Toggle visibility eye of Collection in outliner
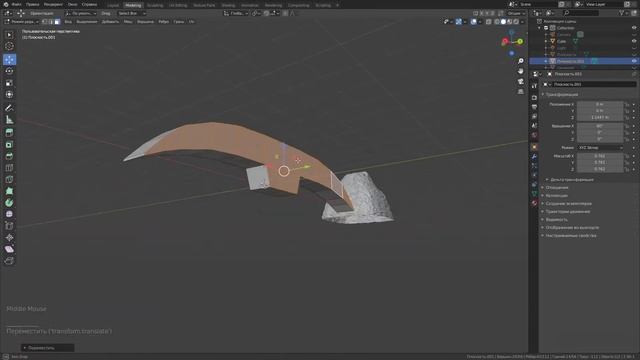This screenshot has height=360, width=640. pos(634,28)
